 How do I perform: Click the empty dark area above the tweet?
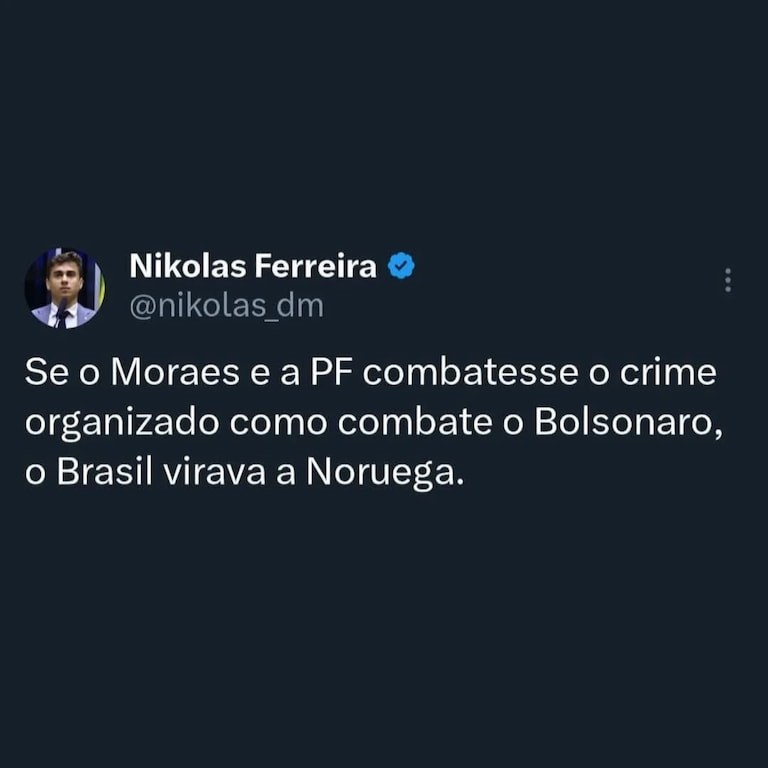pyautogui.click(x=384, y=120)
